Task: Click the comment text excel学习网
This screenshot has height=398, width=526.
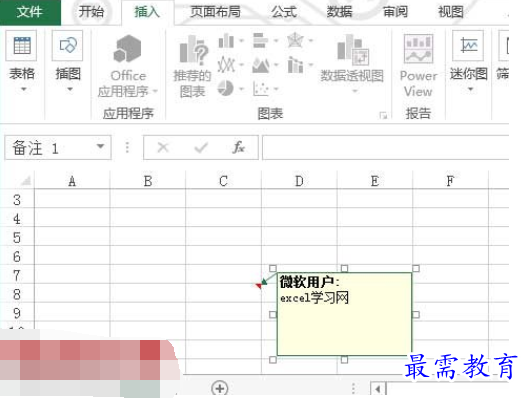Action: pyautogui.click(x=314, y=298)
